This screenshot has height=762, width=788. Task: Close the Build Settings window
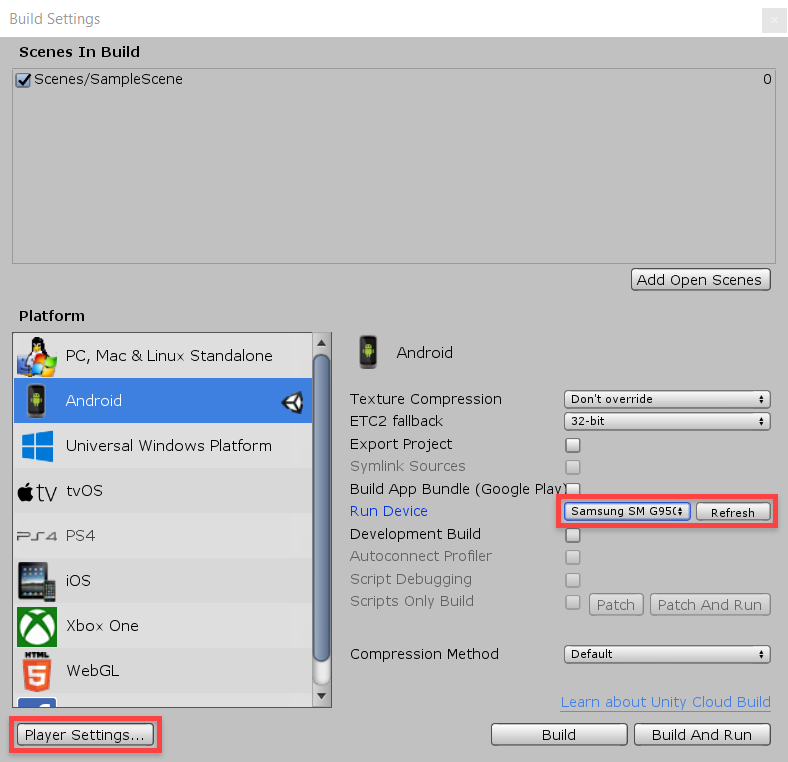pos(774,20)
